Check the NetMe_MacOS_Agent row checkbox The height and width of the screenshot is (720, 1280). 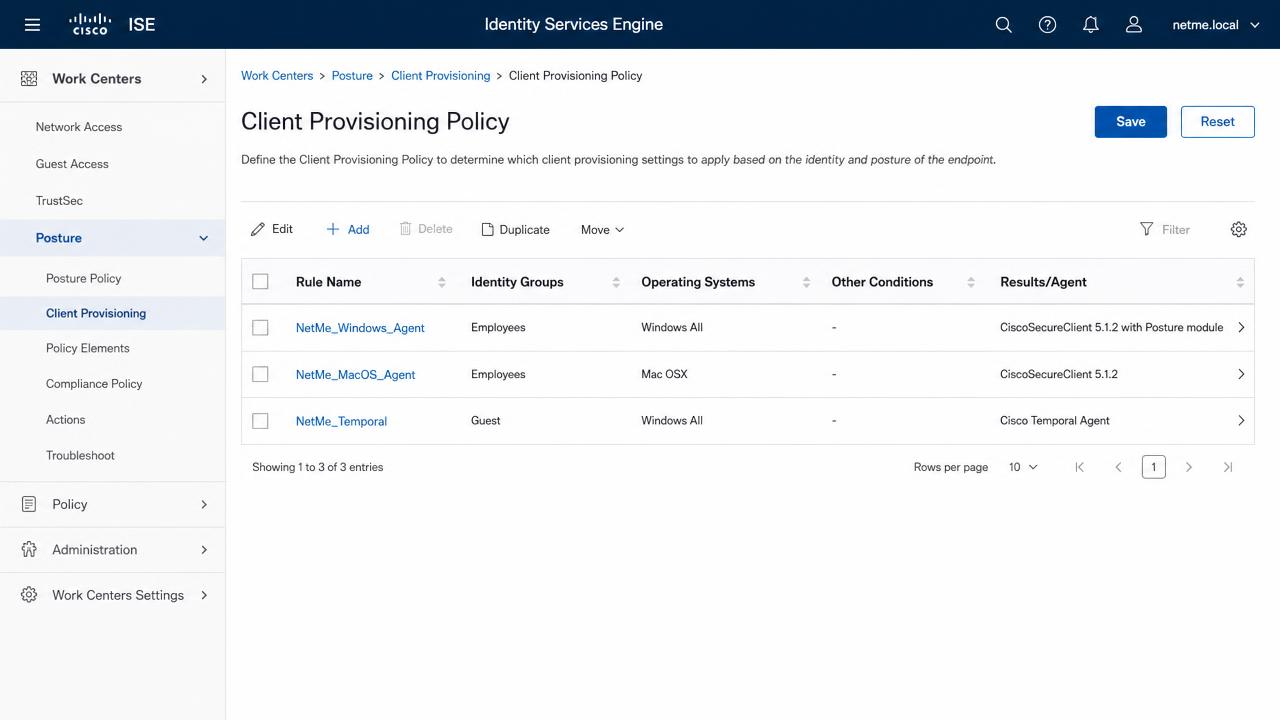point(261,374)
